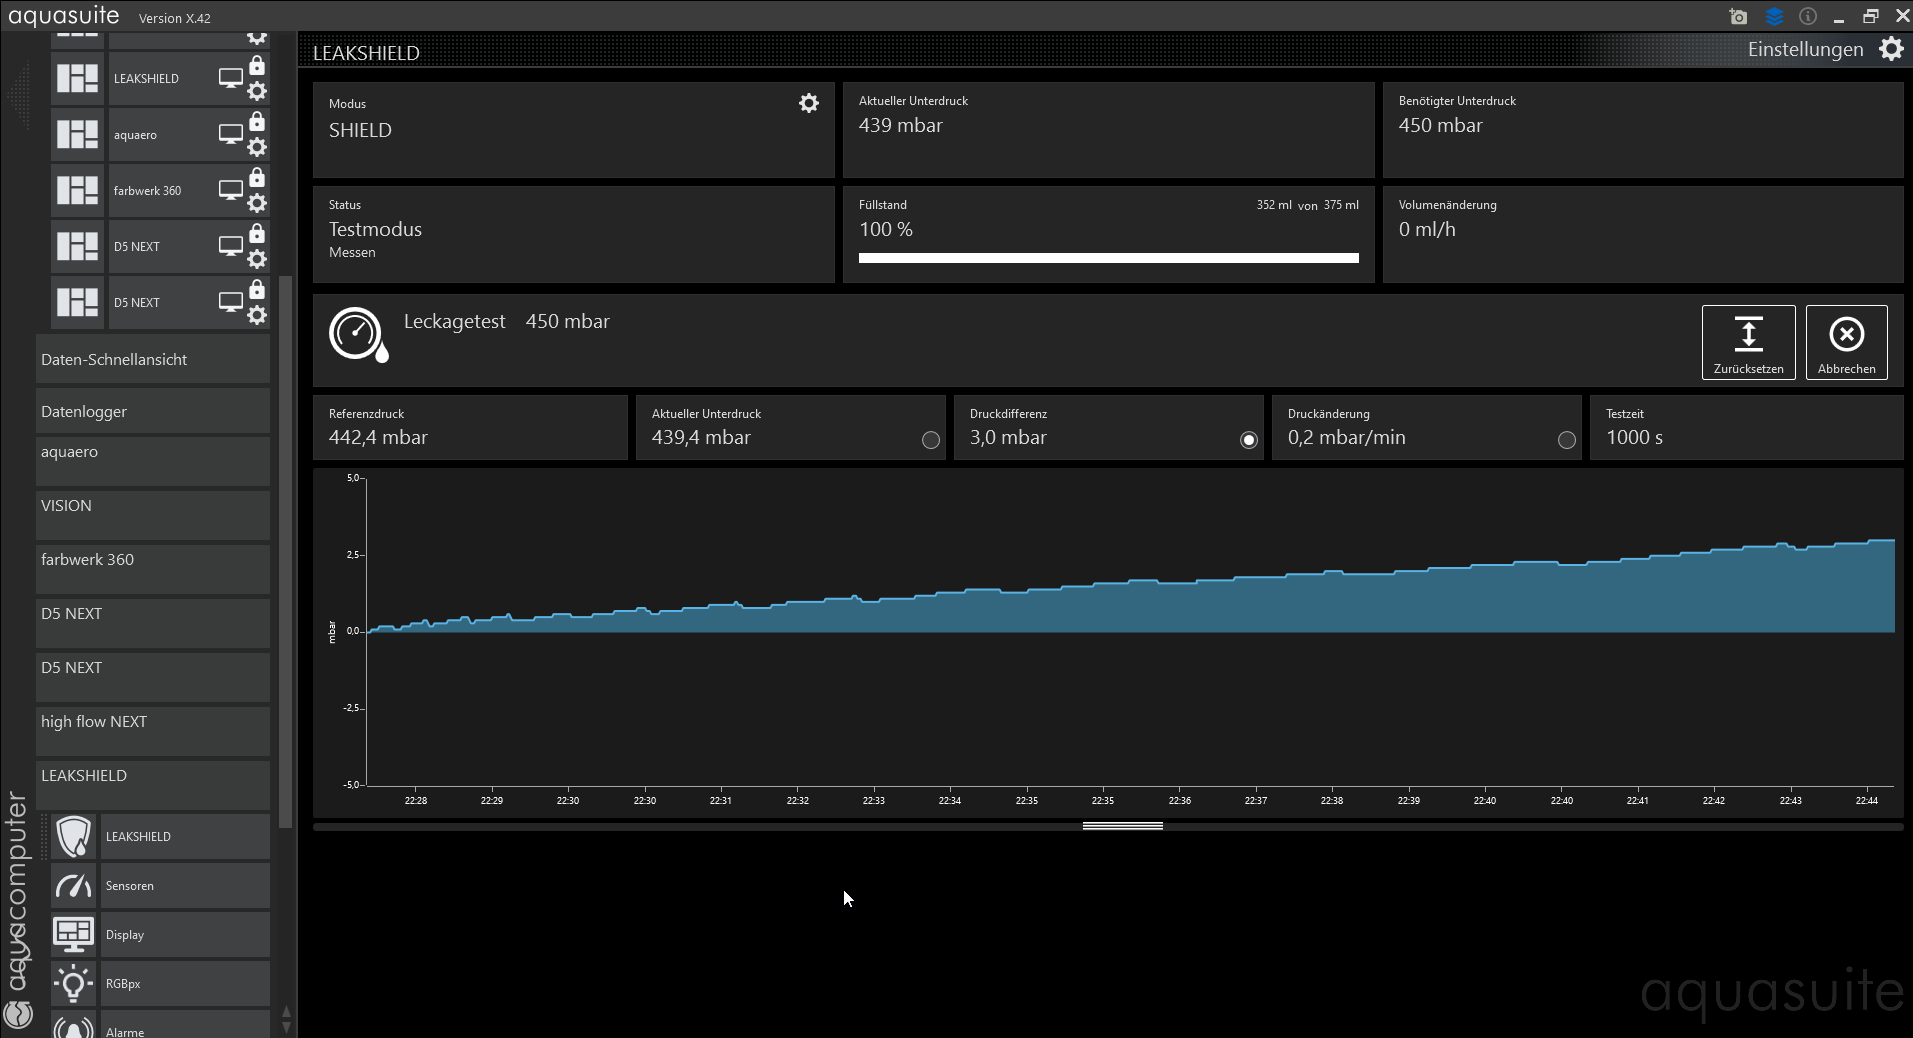Click the Modus SHIELD settings gear
The width and height of the screenshot is (1913, 1038).
(808, 103)
